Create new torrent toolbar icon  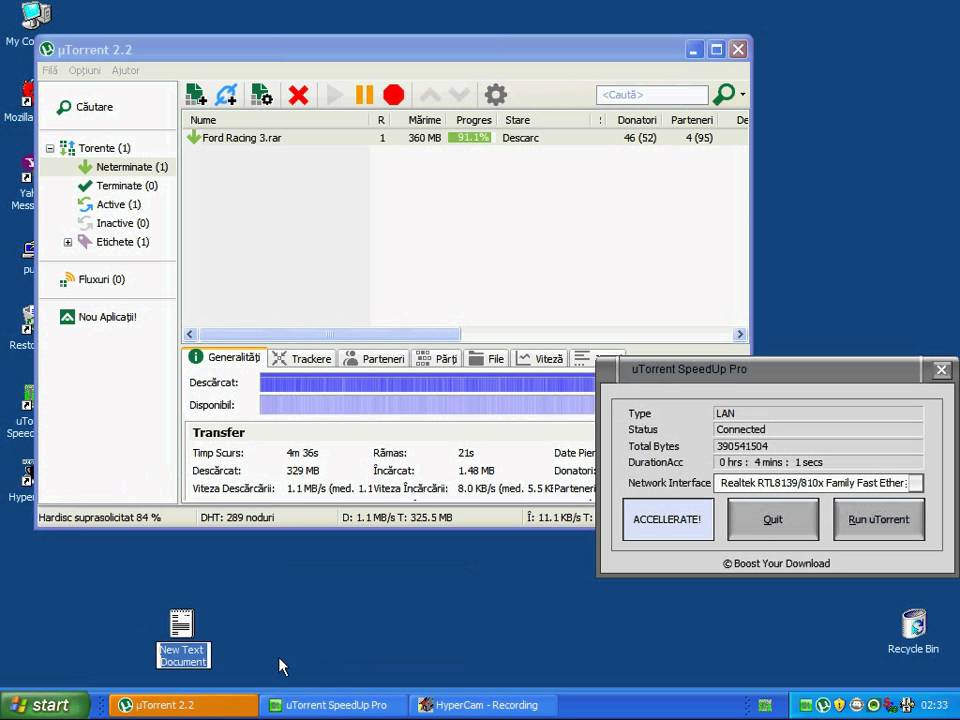click(261, 95)
